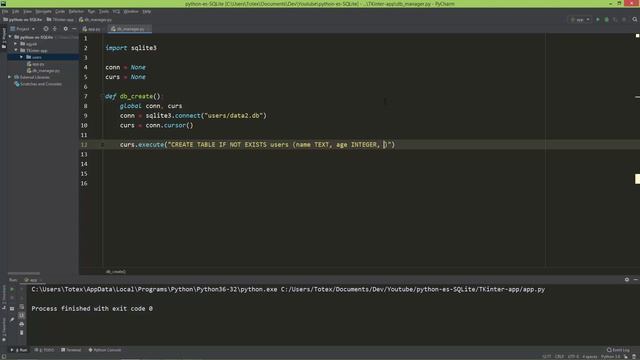The image size is (640, 360).
Task: Select the db_manager.py editor tab
Action: tap(129, 29)
